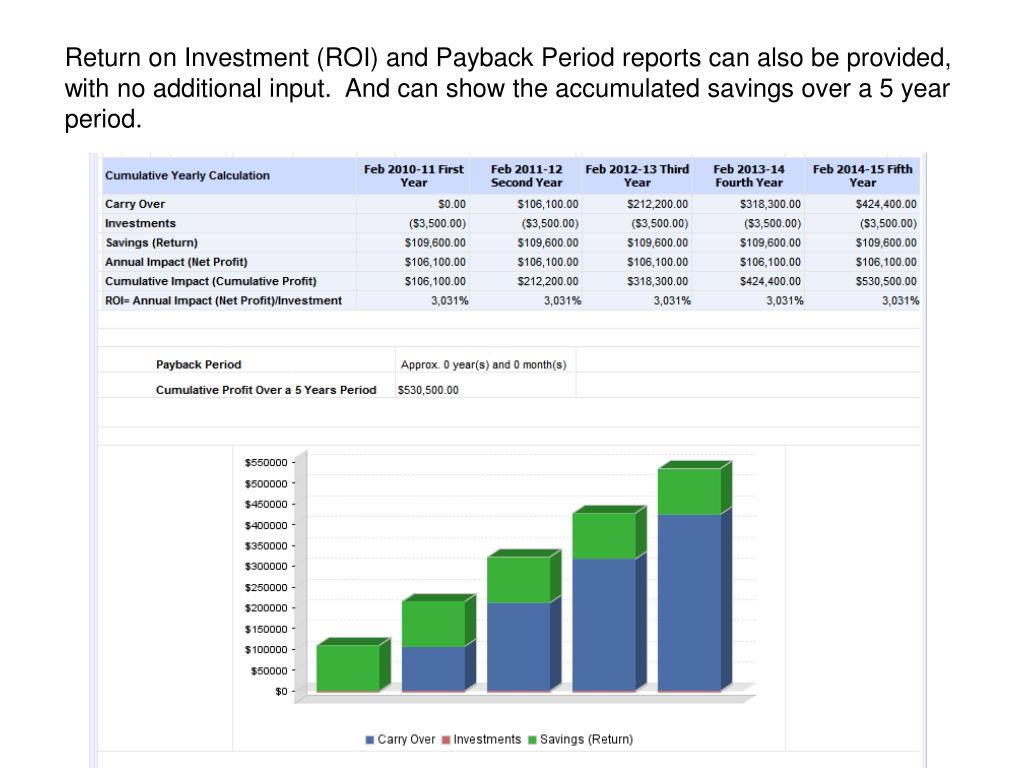Select the $0.00 Carry Over cell
This screenshot has width=1024, height=768.
(452, 204)
